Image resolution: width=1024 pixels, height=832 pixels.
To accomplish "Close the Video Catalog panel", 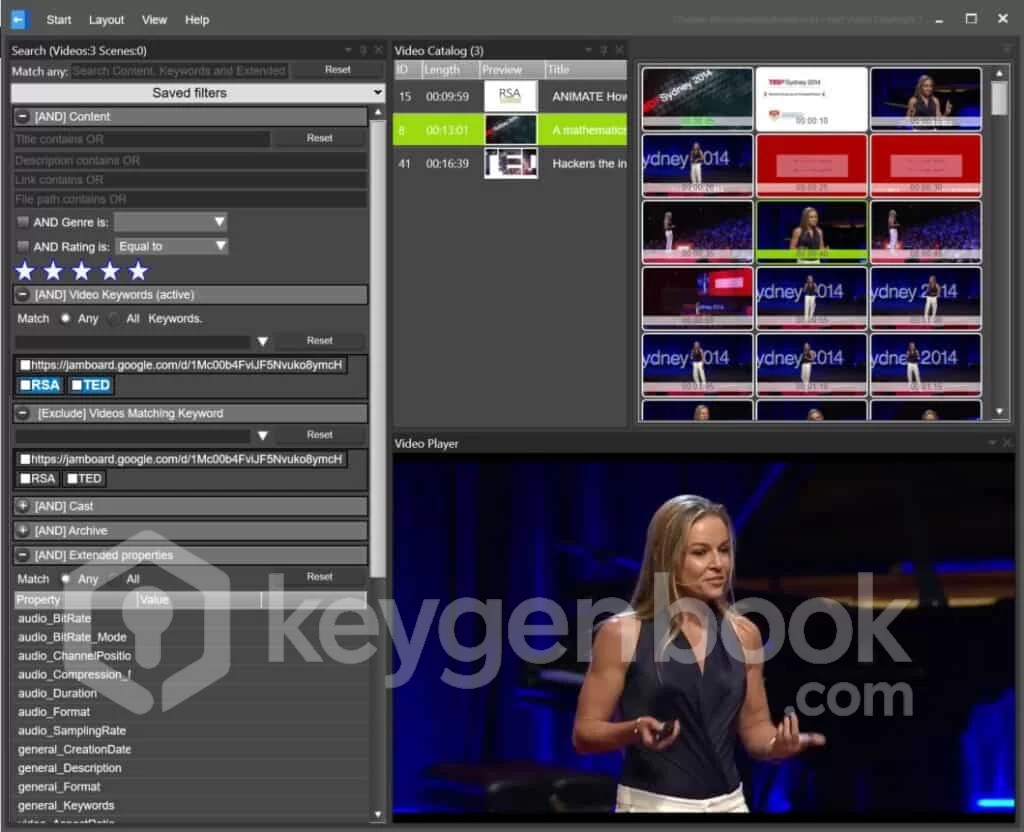I will coord(620,50).
